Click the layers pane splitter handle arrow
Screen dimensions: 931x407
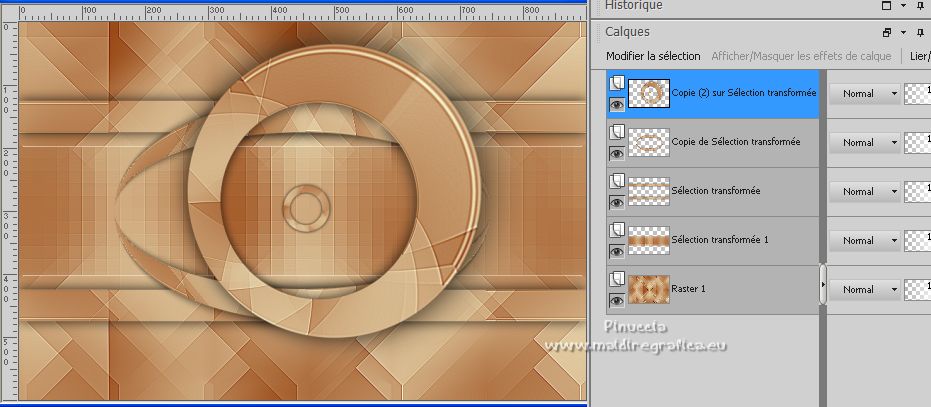tap(823, 285)
